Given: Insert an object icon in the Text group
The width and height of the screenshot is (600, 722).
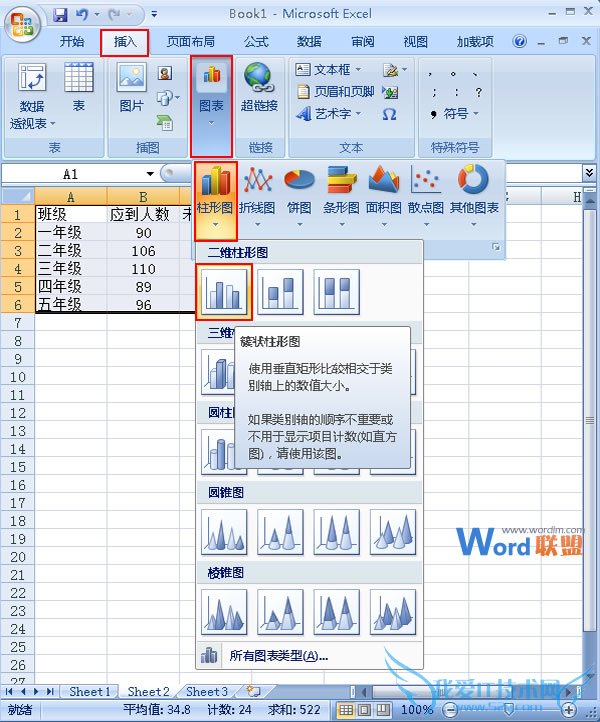Looking at the screenshot, I should 390,92.
